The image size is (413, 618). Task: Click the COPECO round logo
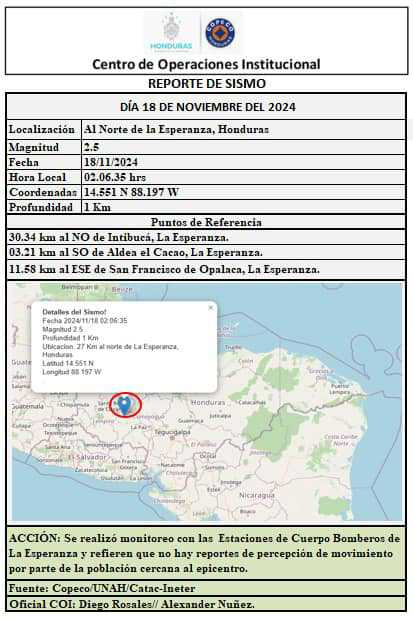[x=221, y=33]
